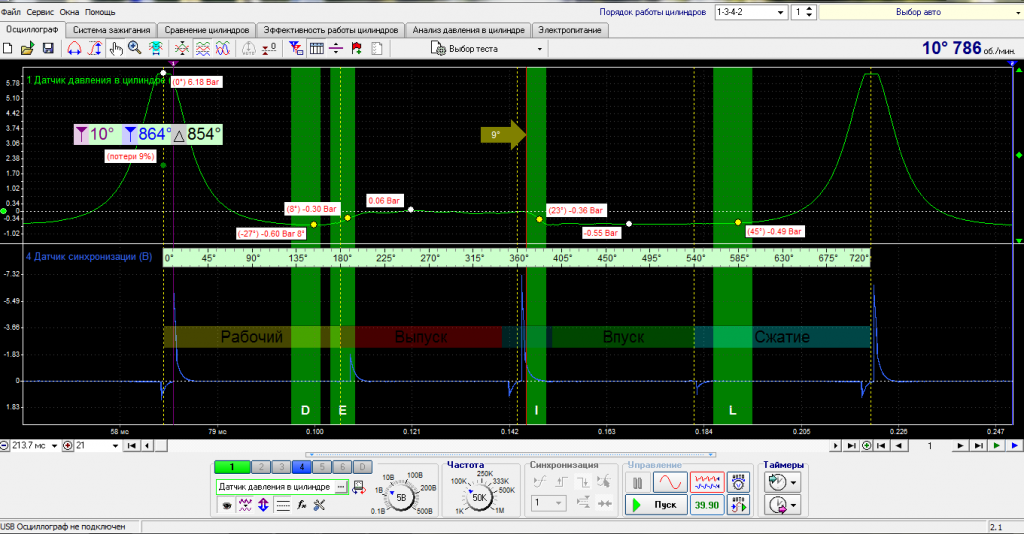Expand the lower timer dropdown
Image resolution: width=1024 pixels, height=534 pixels.
point(793,505)
